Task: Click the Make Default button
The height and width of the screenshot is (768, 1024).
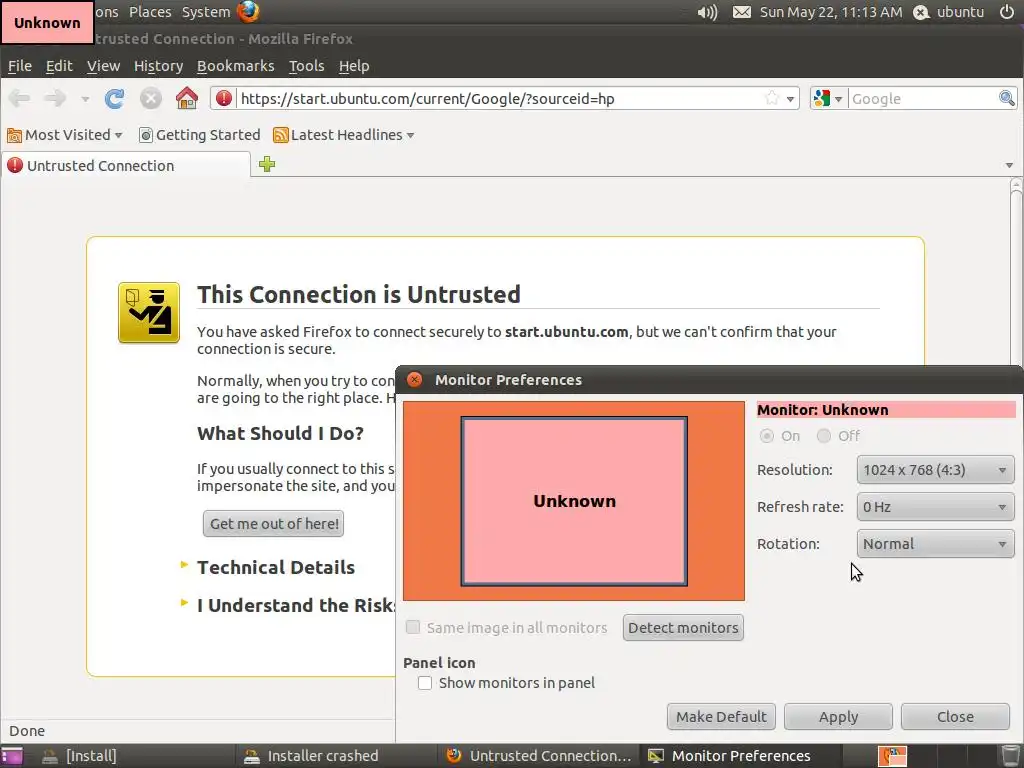Action: pyautogui.click(x=721, y=716)
